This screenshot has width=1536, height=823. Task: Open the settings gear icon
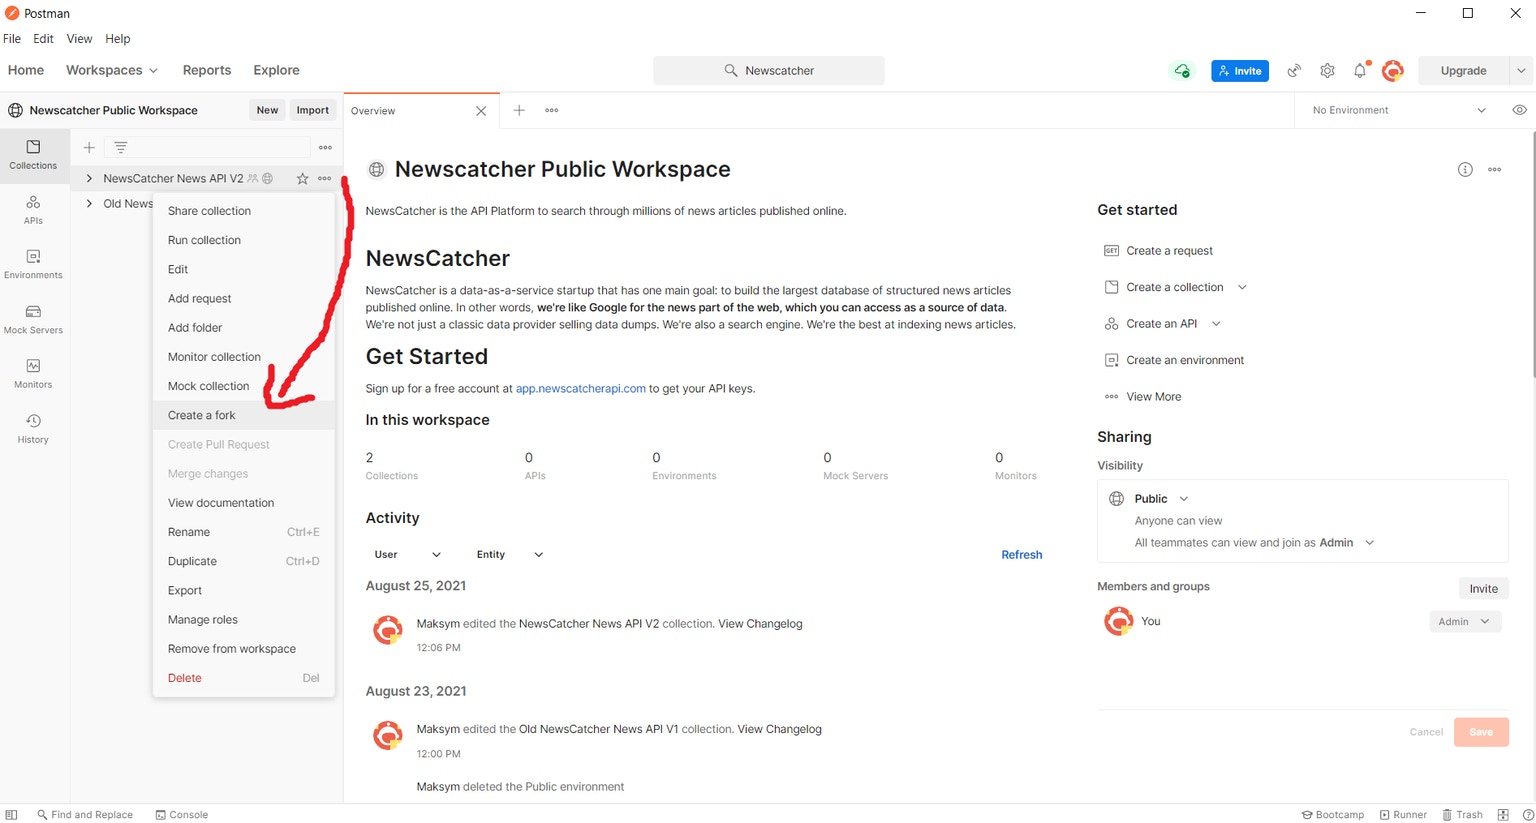click(1327, 70)
